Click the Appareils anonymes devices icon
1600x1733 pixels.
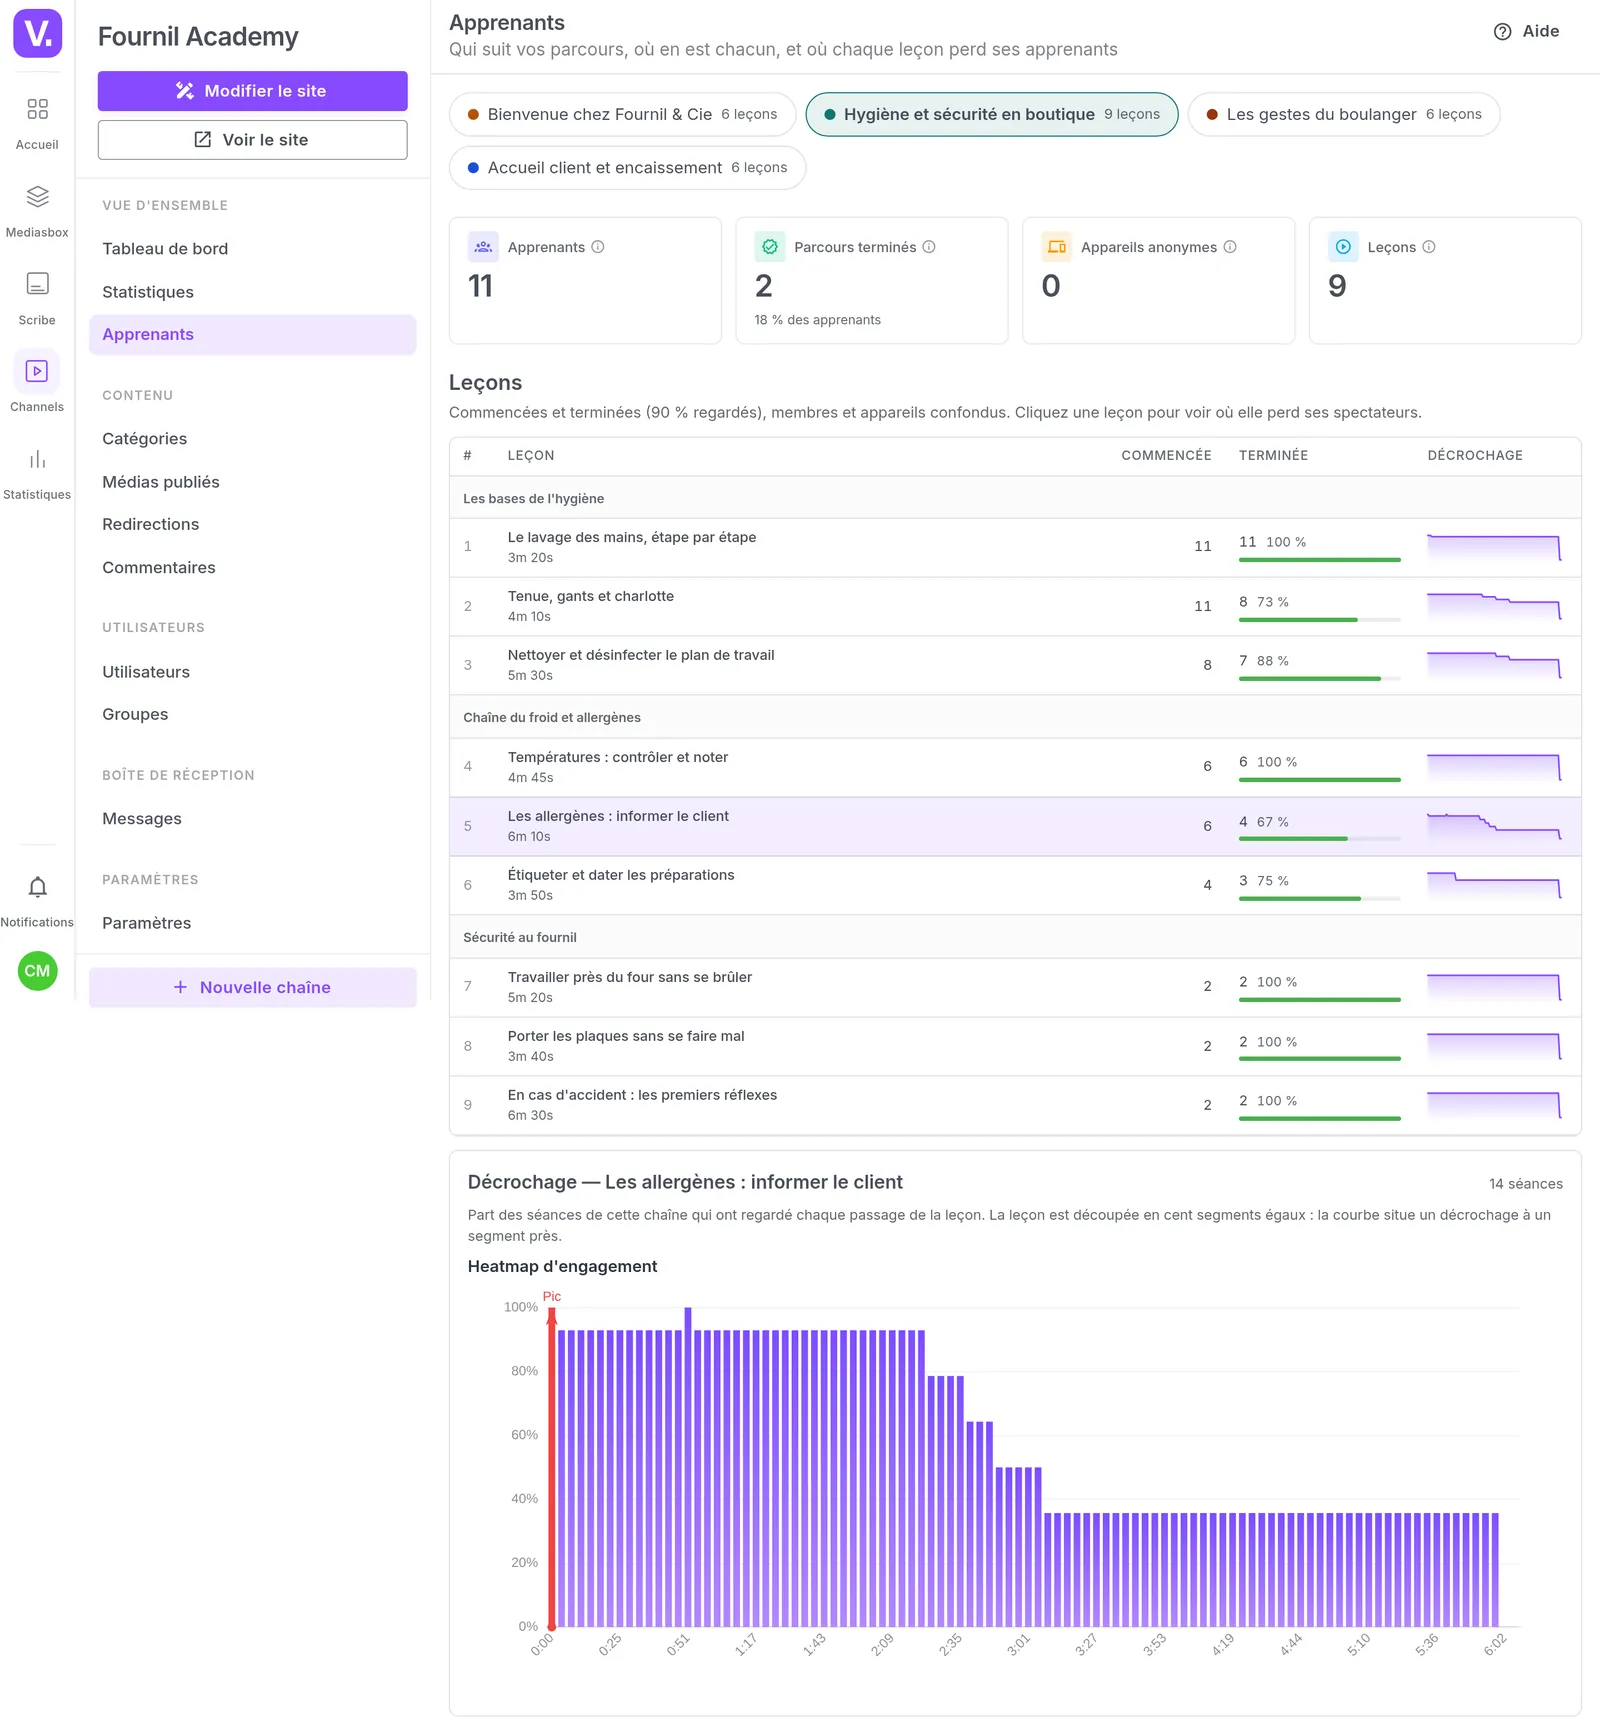[1057, 247]
